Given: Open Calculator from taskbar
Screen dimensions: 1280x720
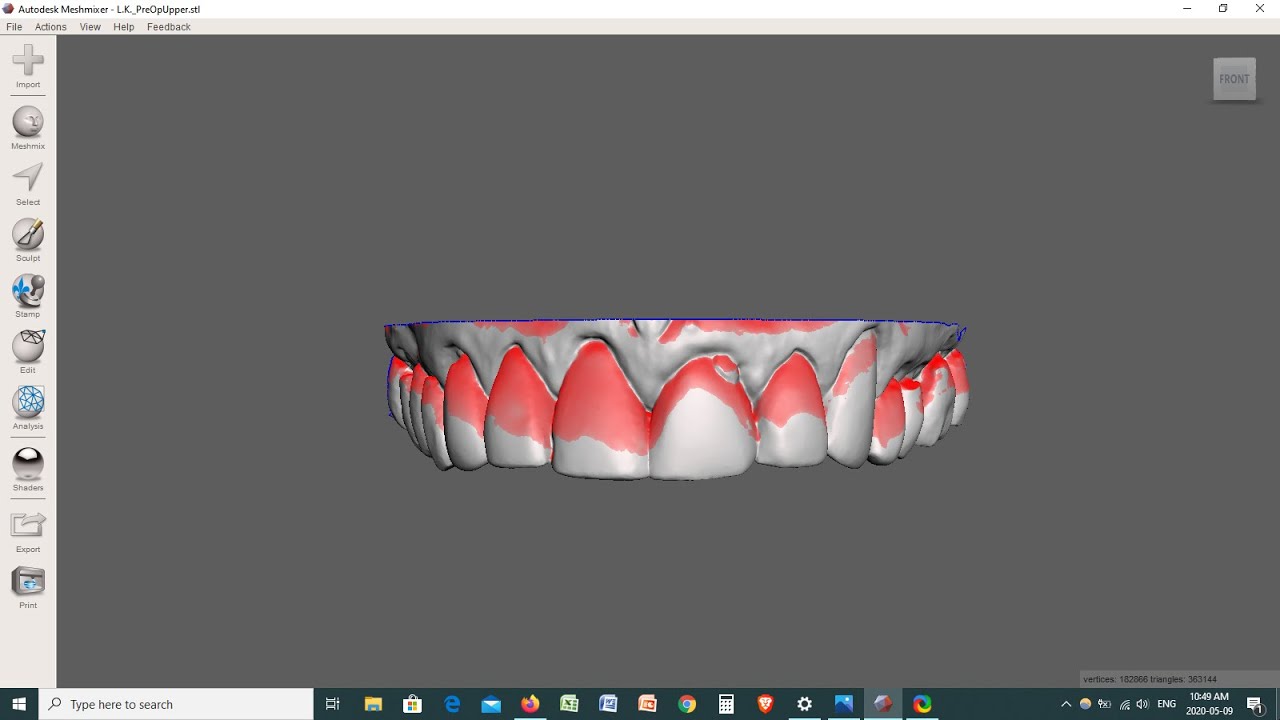Looking at the screenshot, I should [726, 704].
